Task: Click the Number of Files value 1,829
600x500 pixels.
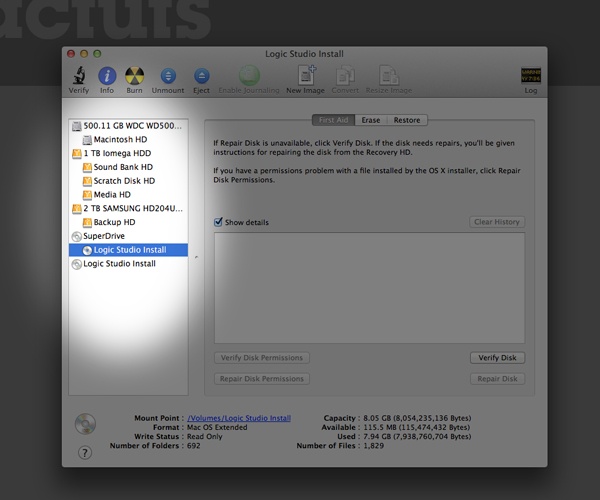Action: coord(373,446)
